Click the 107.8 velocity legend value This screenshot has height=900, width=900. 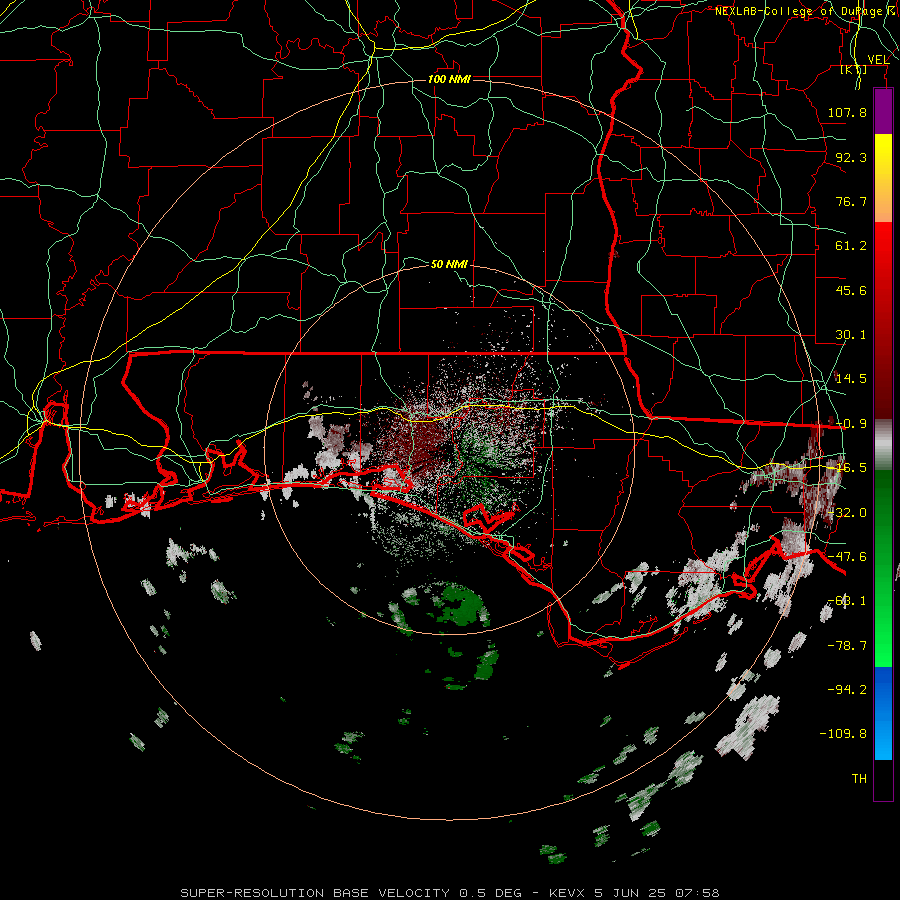(x=847, y=112)
